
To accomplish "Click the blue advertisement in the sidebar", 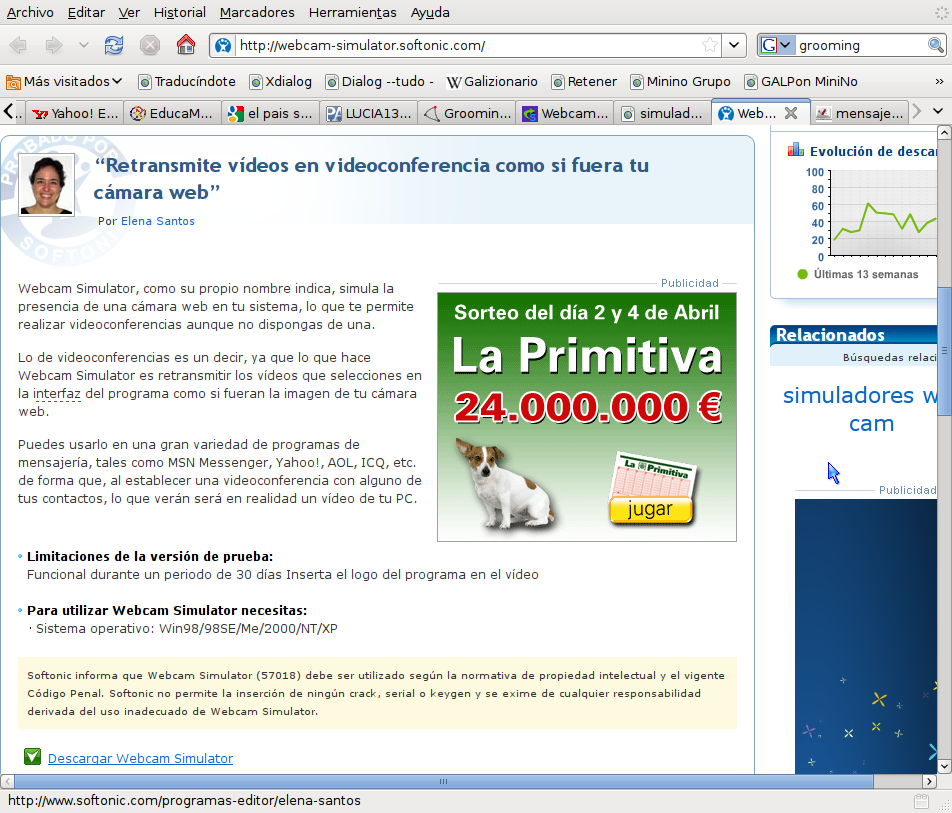I will 866,636.
